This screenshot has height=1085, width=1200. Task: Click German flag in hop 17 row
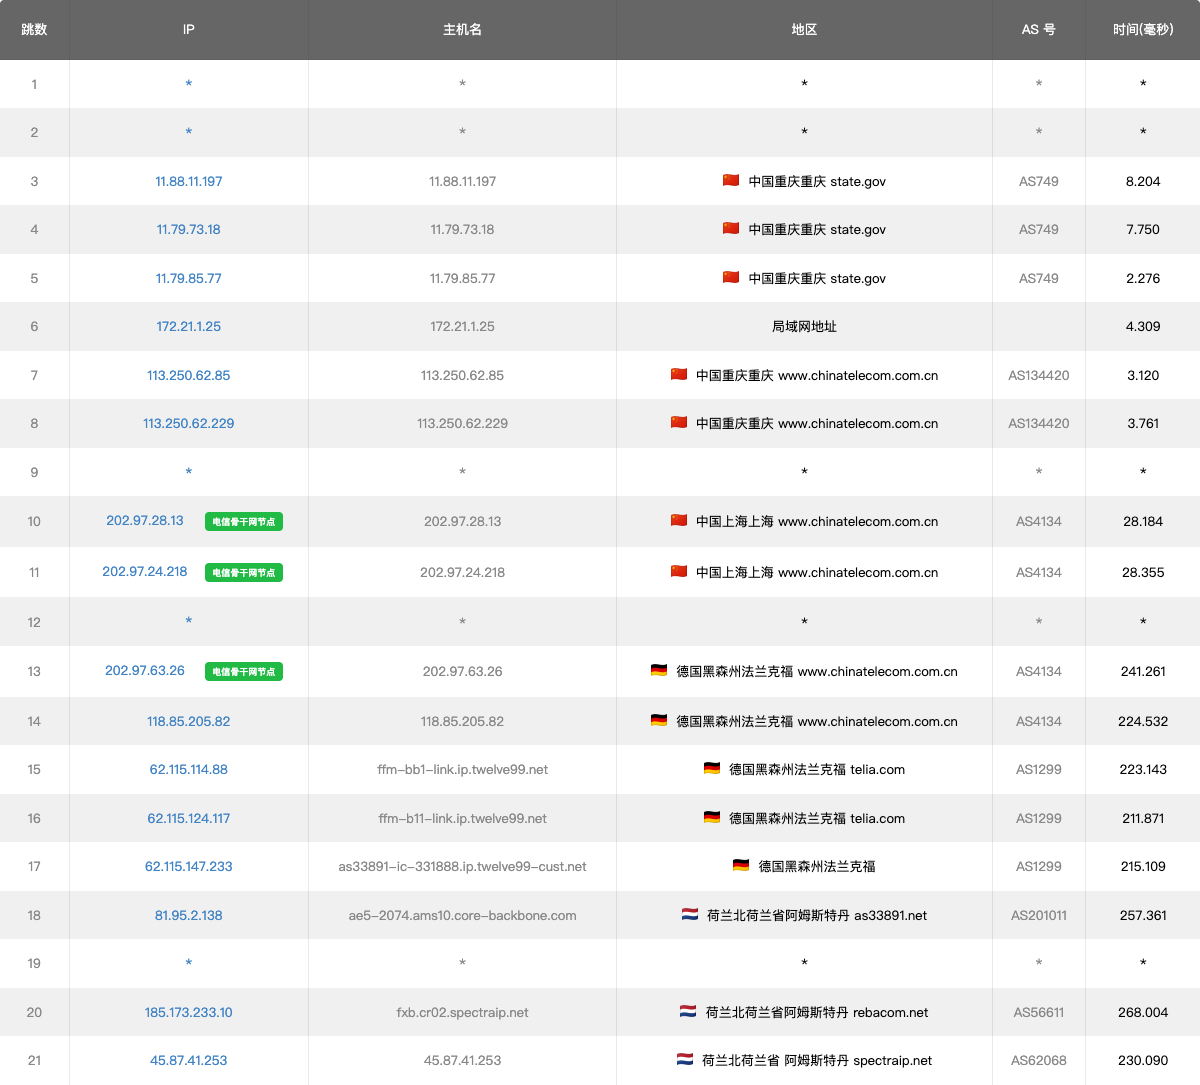point(741,866)
